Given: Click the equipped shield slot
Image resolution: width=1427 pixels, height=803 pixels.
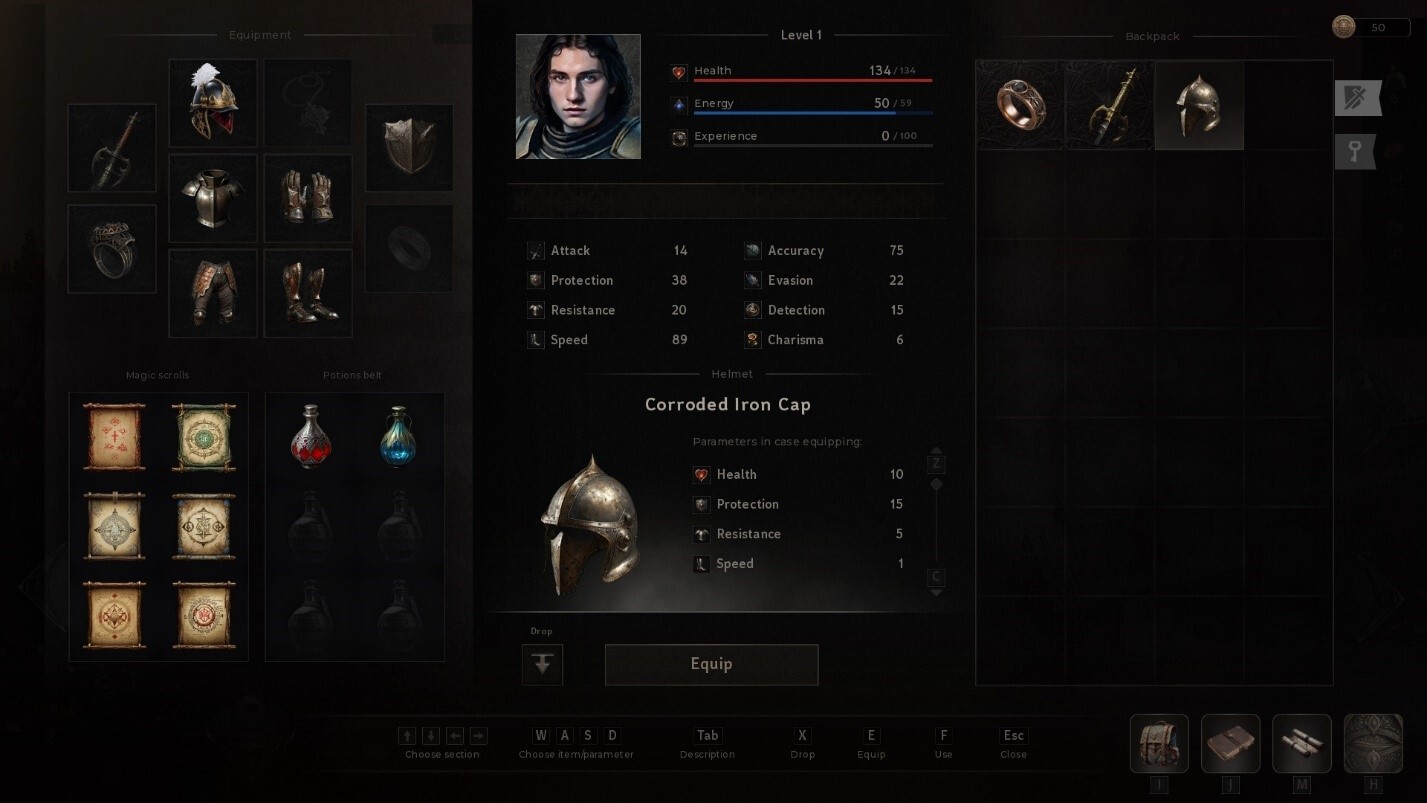Looking at the screenshot, I should click(x=409, y=148).
